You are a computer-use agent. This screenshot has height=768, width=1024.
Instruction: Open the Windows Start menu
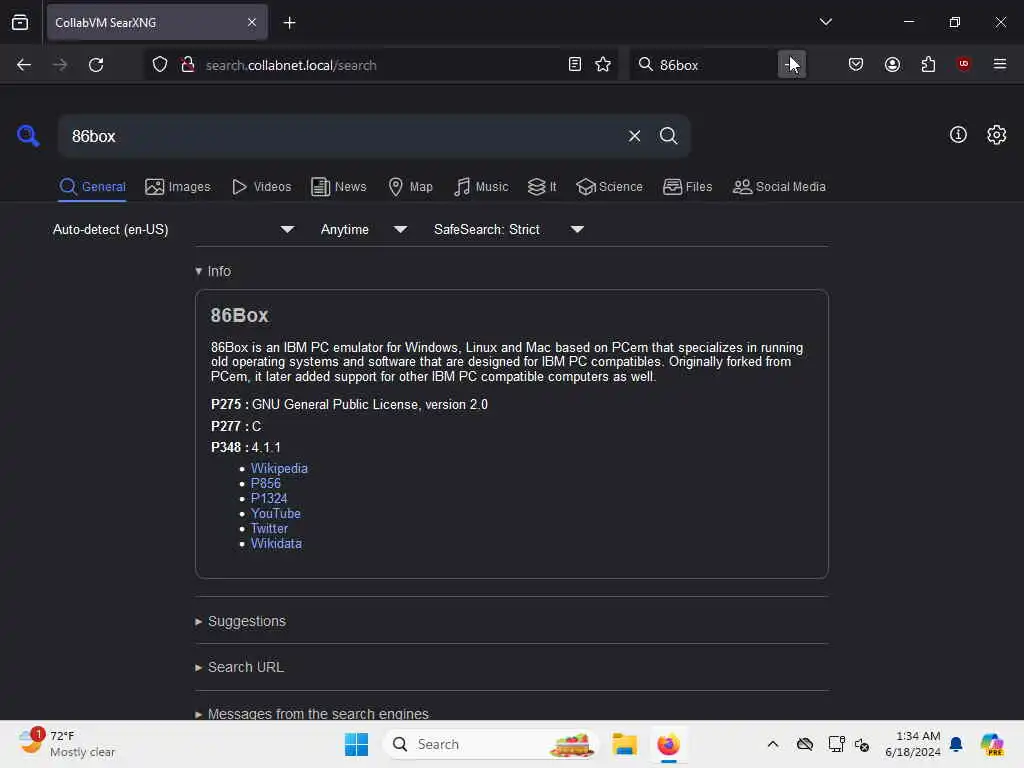tap(357, 744)
